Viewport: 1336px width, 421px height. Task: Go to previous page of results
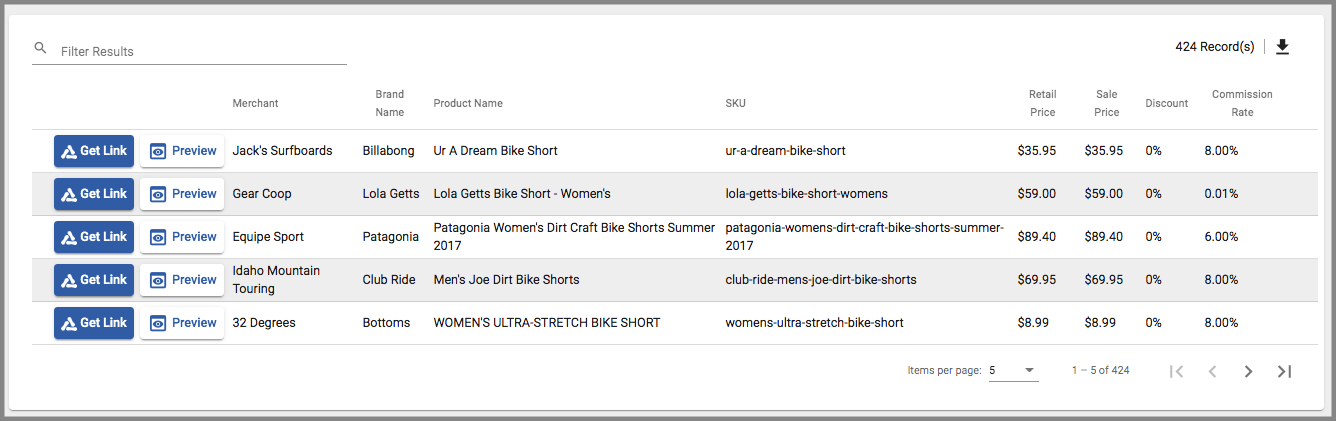1212,371
